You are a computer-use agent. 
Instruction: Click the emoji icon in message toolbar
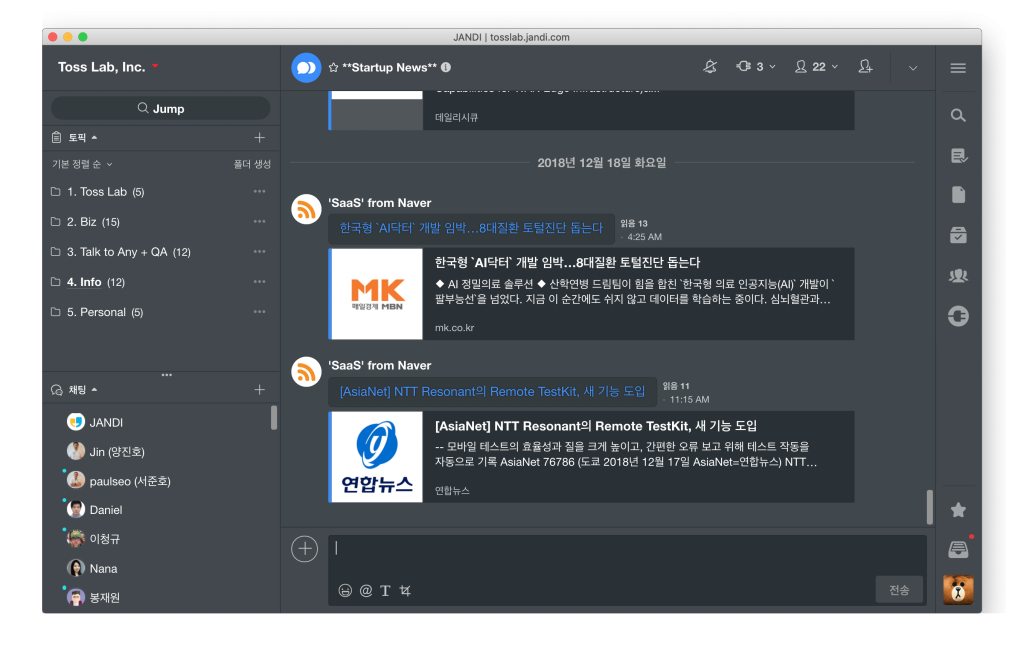pyautogui.click(x=345, y=591)
